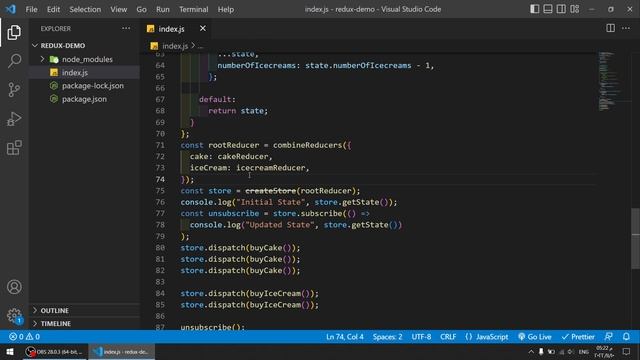
Task: Click the microphone icon in system tray
Action: [x=541, y=351]
